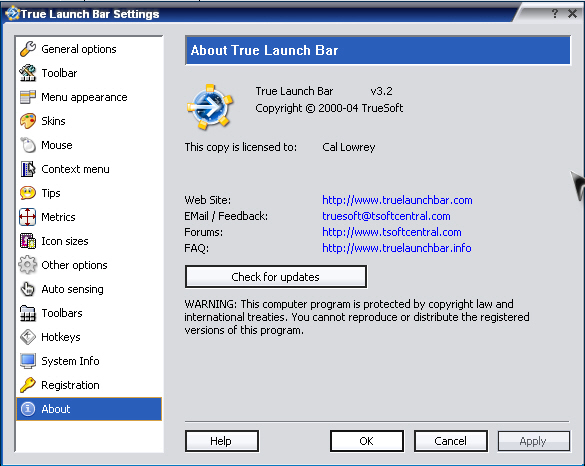Click the 'FAQ:' label
Image resolution: width=585 pixels, height=466 pixels.
point(197,248)
